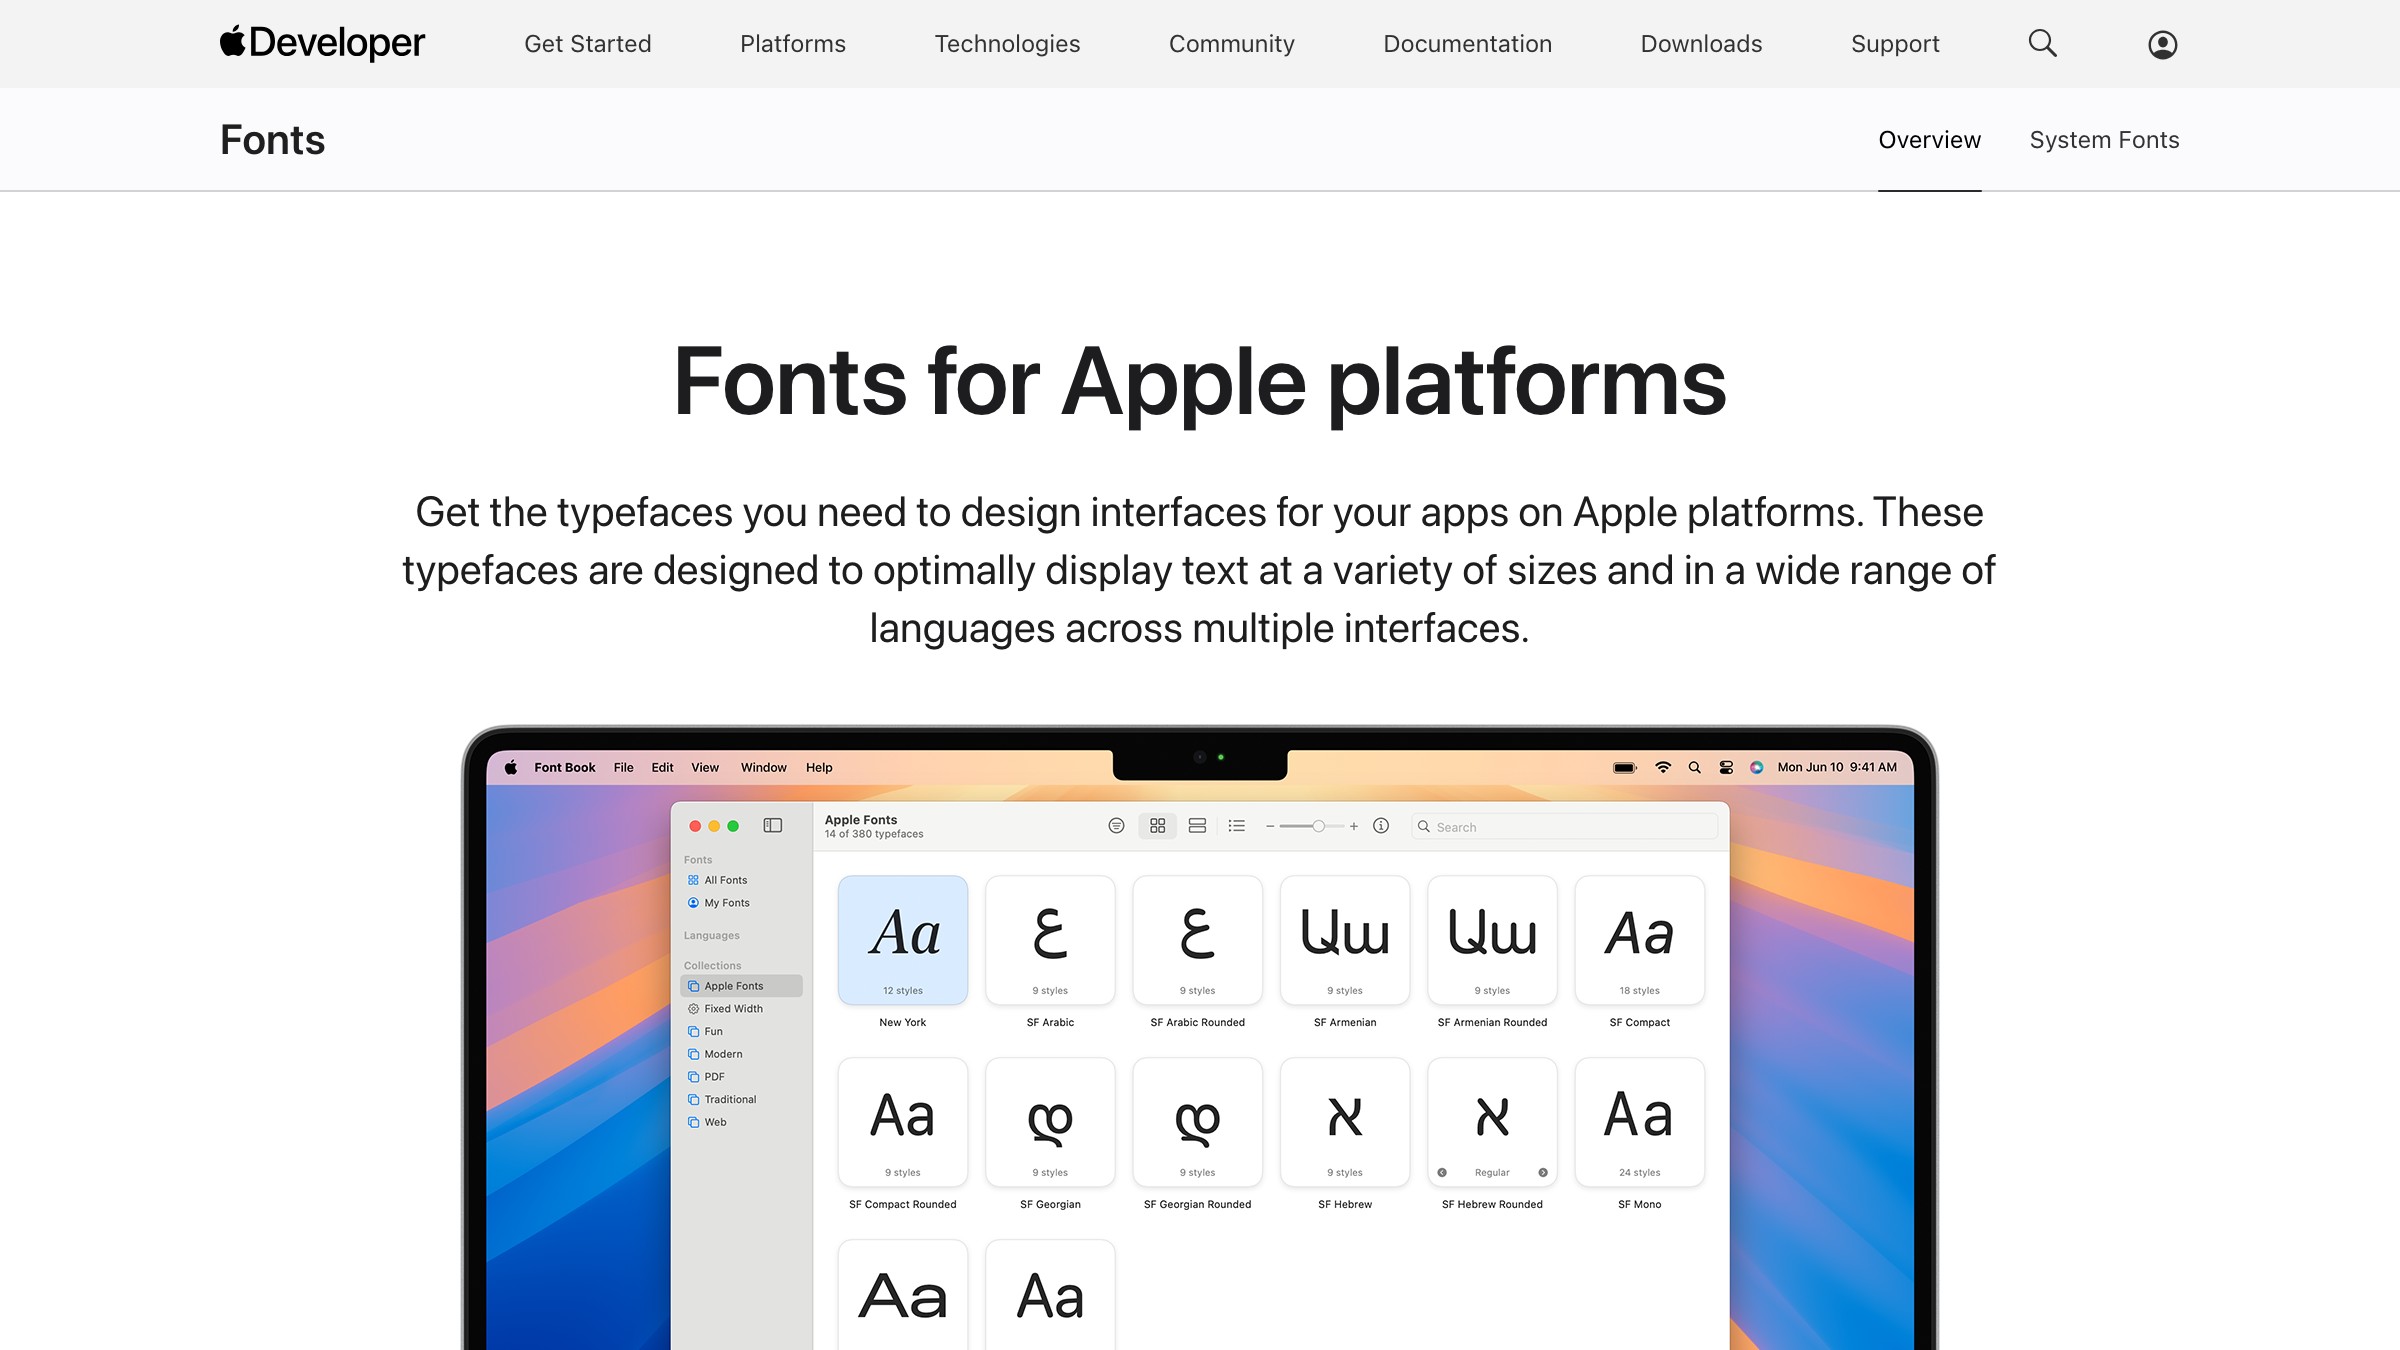
Task: Click Spotlight search icon in menu bar
Action: pos(1694,767)
